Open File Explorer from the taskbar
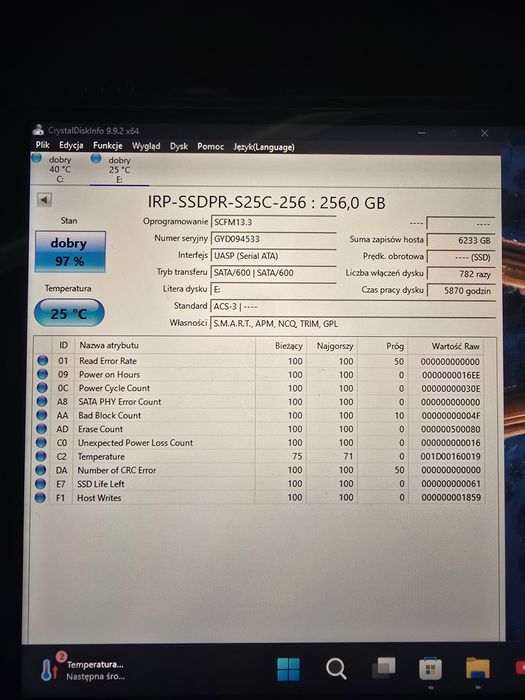Screen dimensions: 525x700 pos(478,668)
